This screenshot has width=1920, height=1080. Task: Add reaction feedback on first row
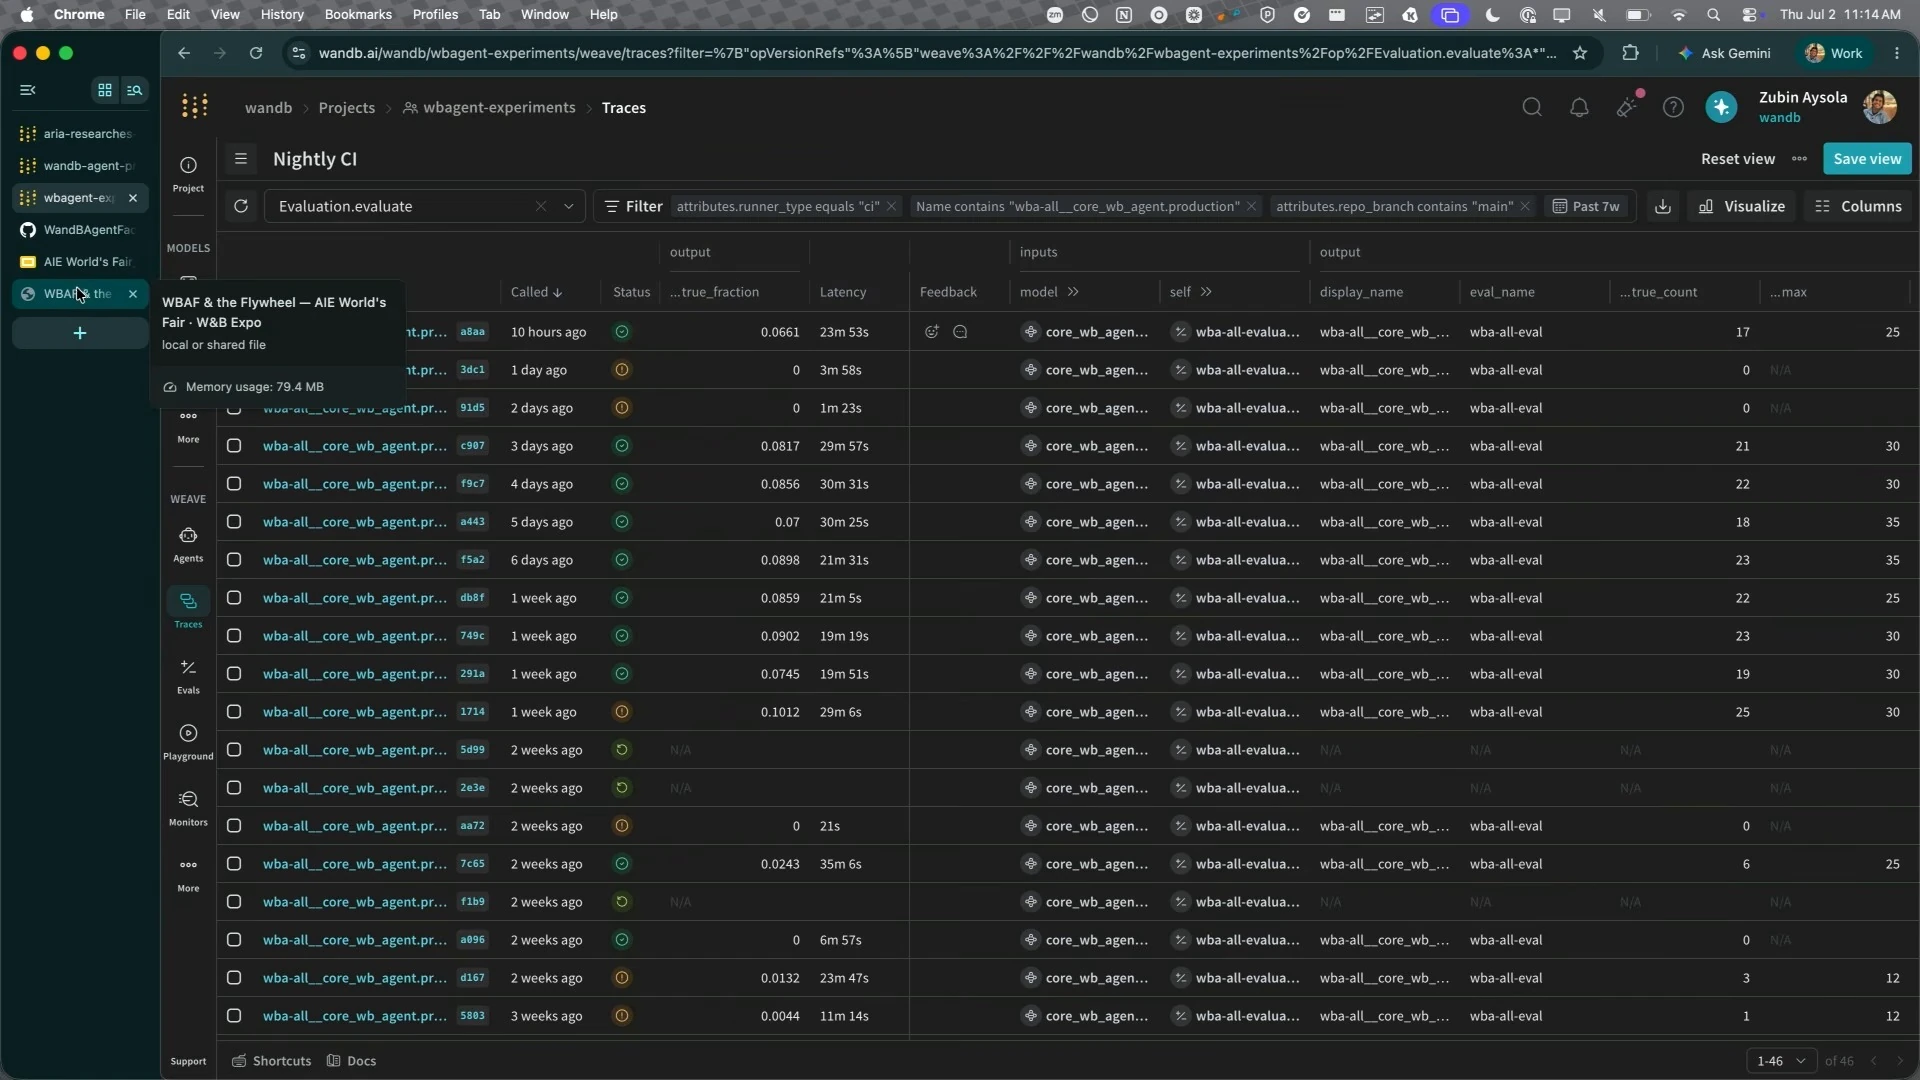point(932,332)
